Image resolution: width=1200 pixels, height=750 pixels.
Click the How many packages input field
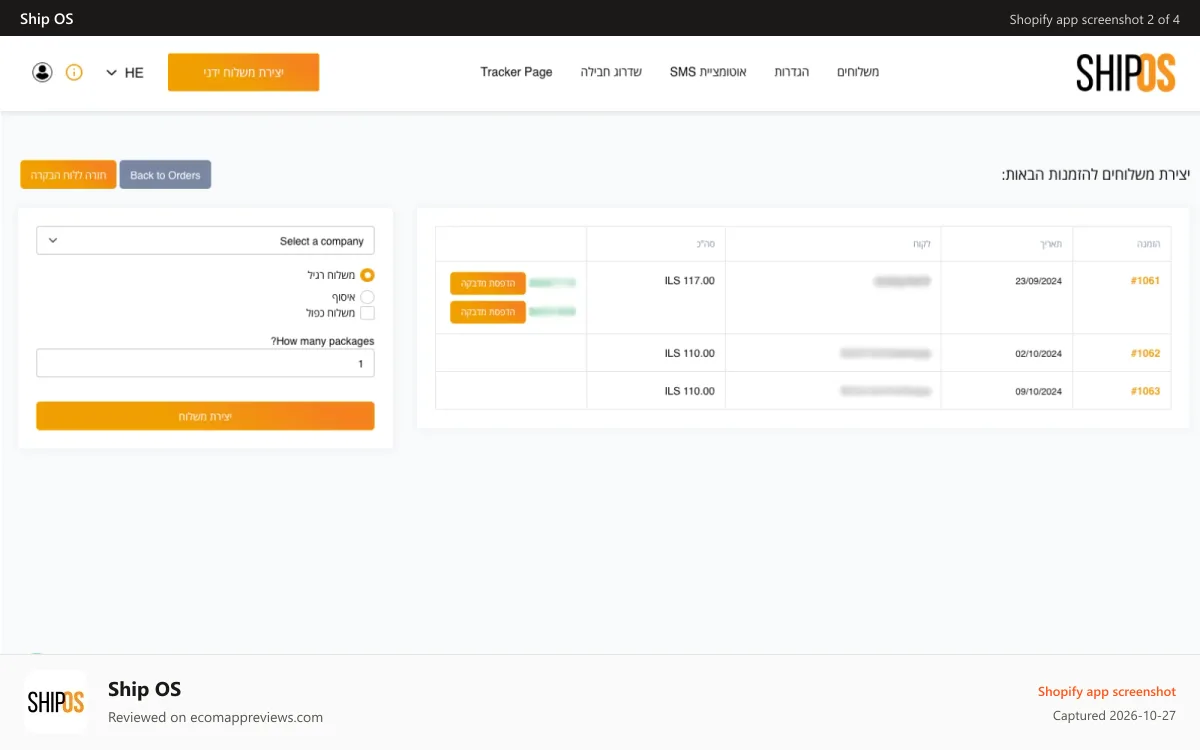tap(206, 363)
